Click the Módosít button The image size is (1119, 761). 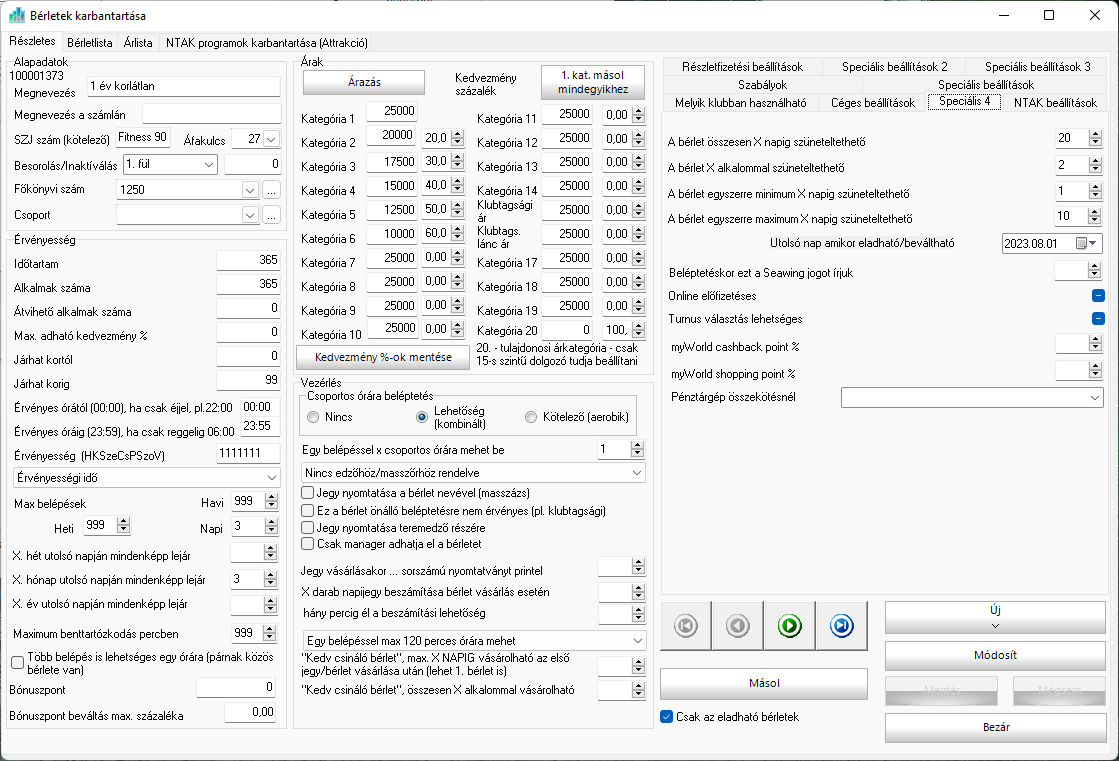(995, 655)
